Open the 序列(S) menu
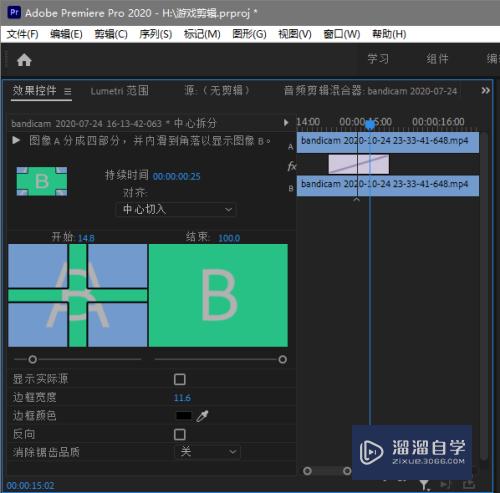500x493 pixels. coord(156,34)
